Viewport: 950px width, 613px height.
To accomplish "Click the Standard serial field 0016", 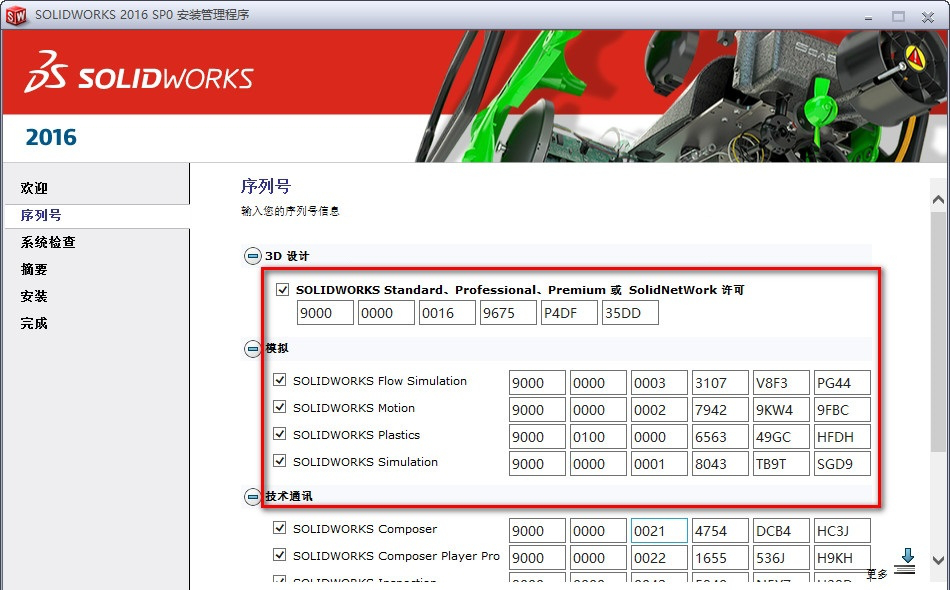I will 447,313.
